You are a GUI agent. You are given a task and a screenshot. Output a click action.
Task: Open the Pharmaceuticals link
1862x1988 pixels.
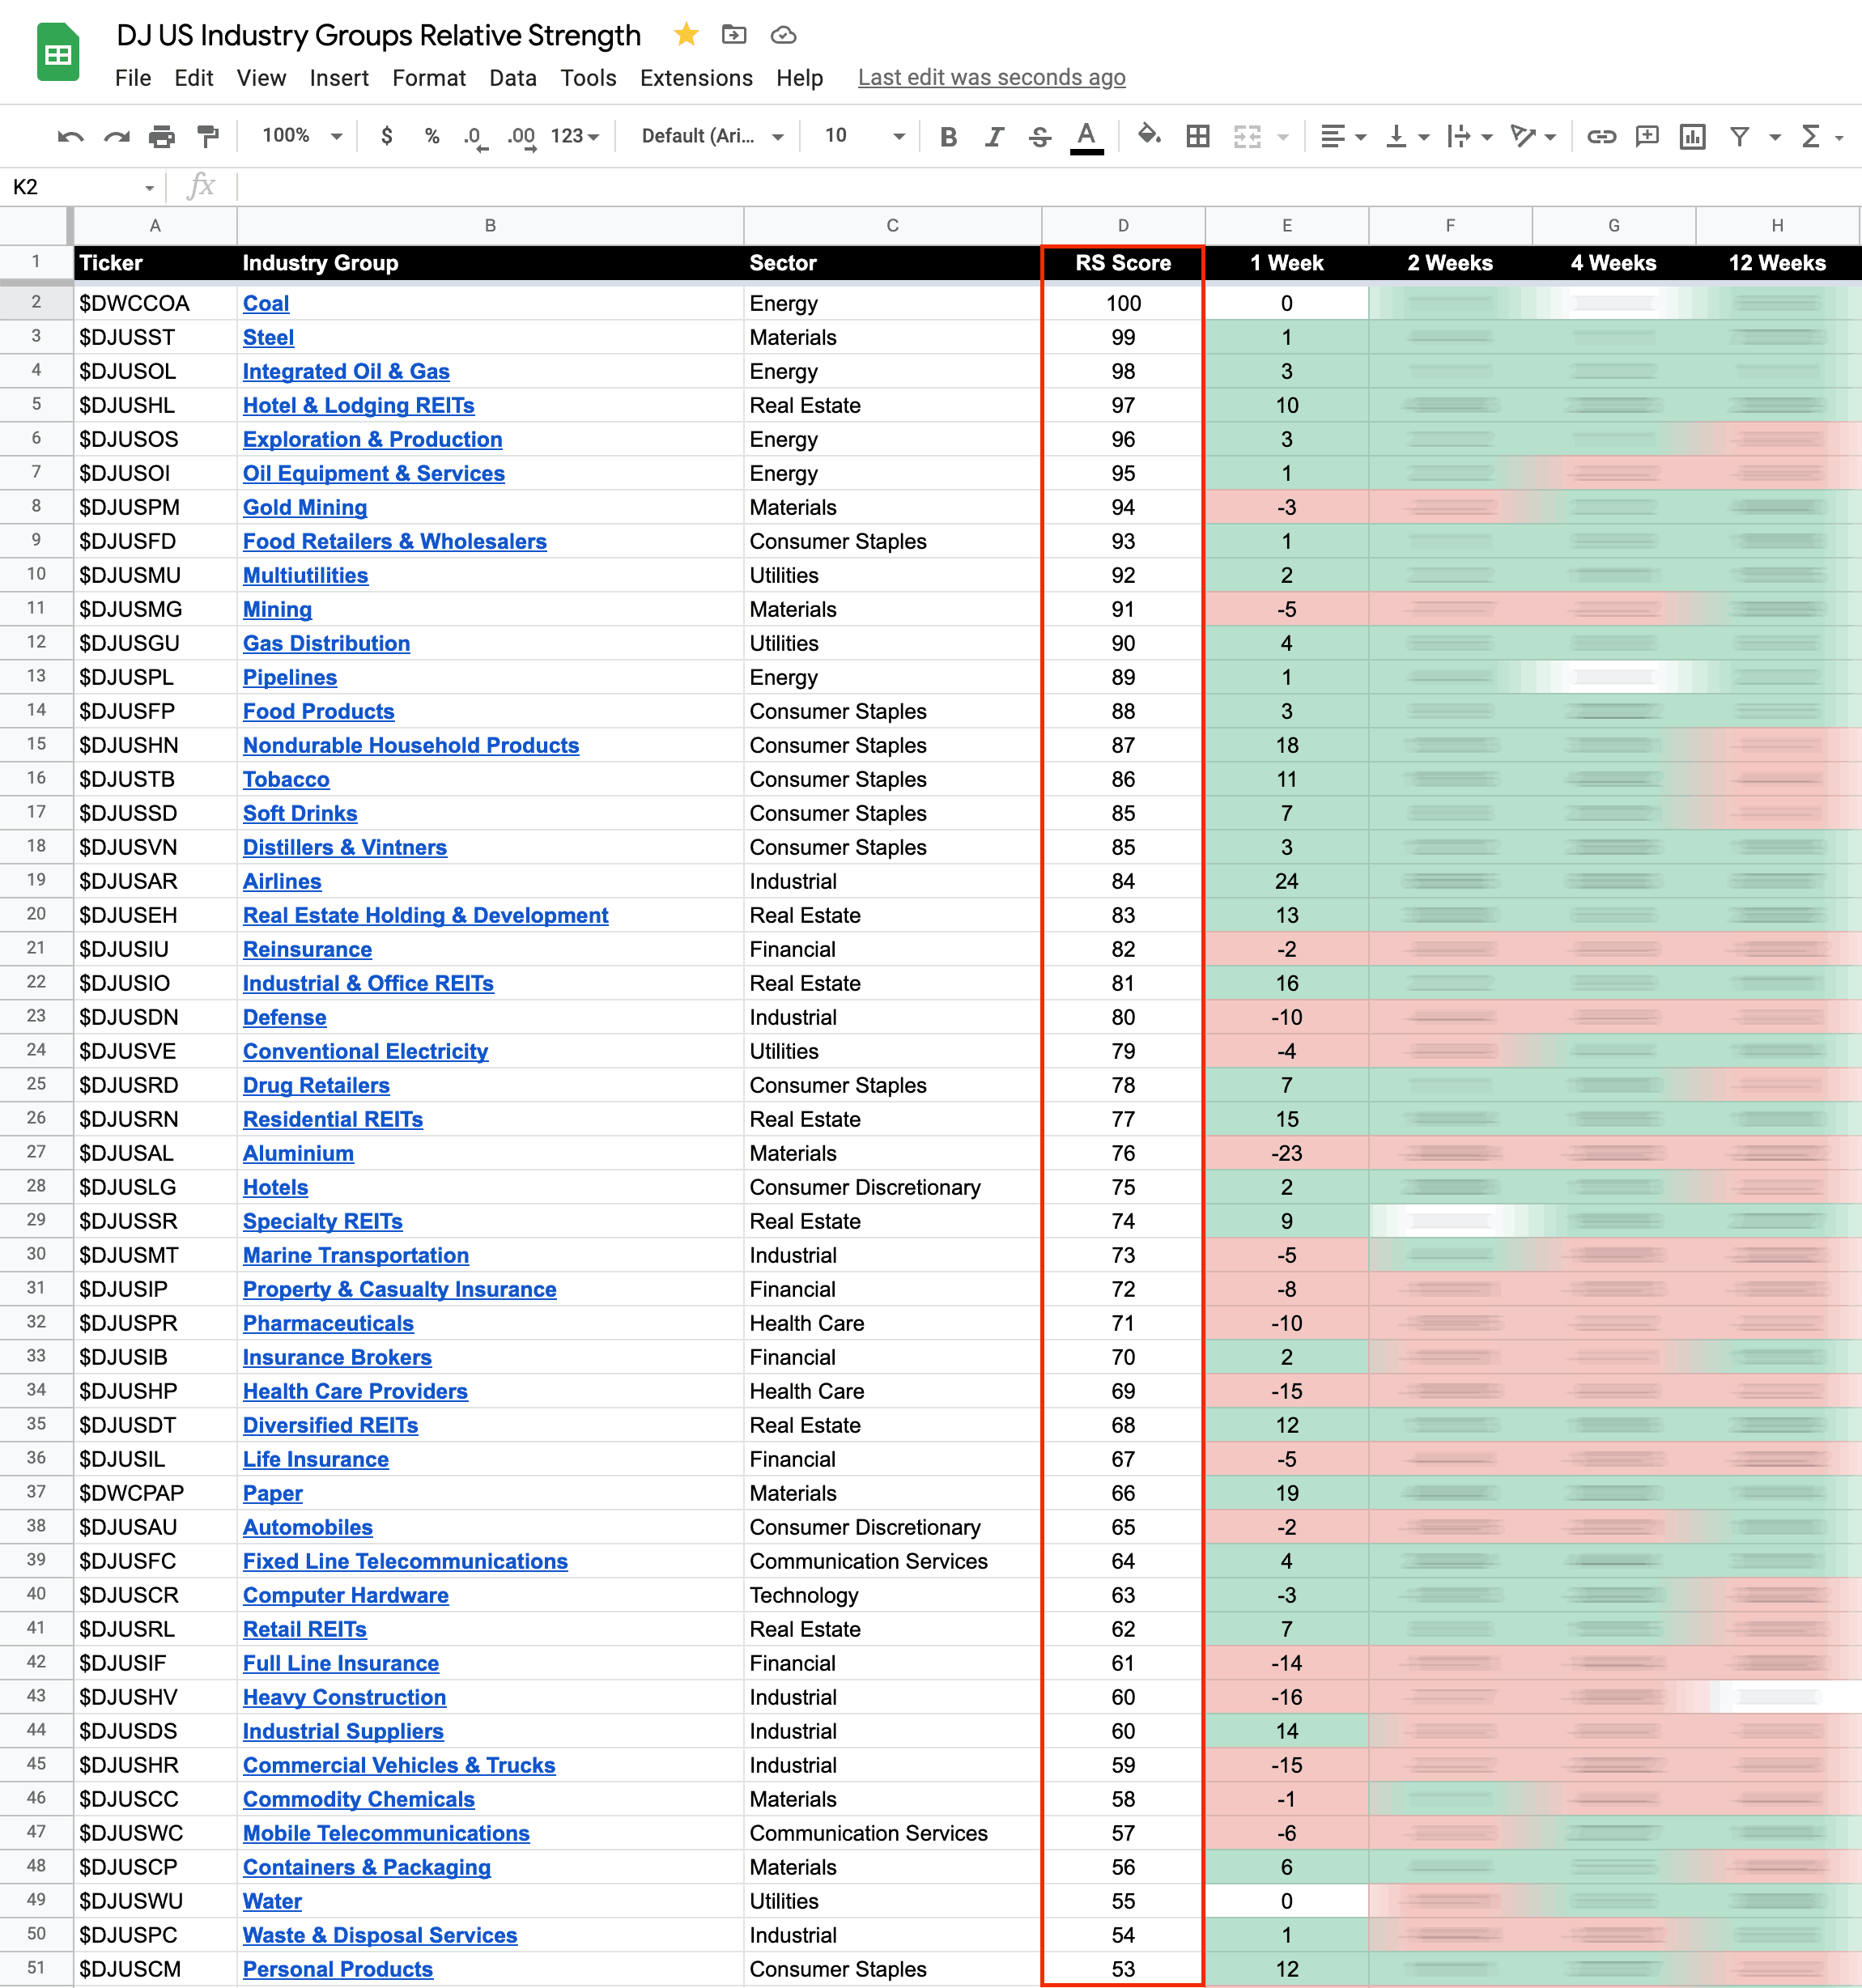pyautogui.click(x=328, y=1323)
